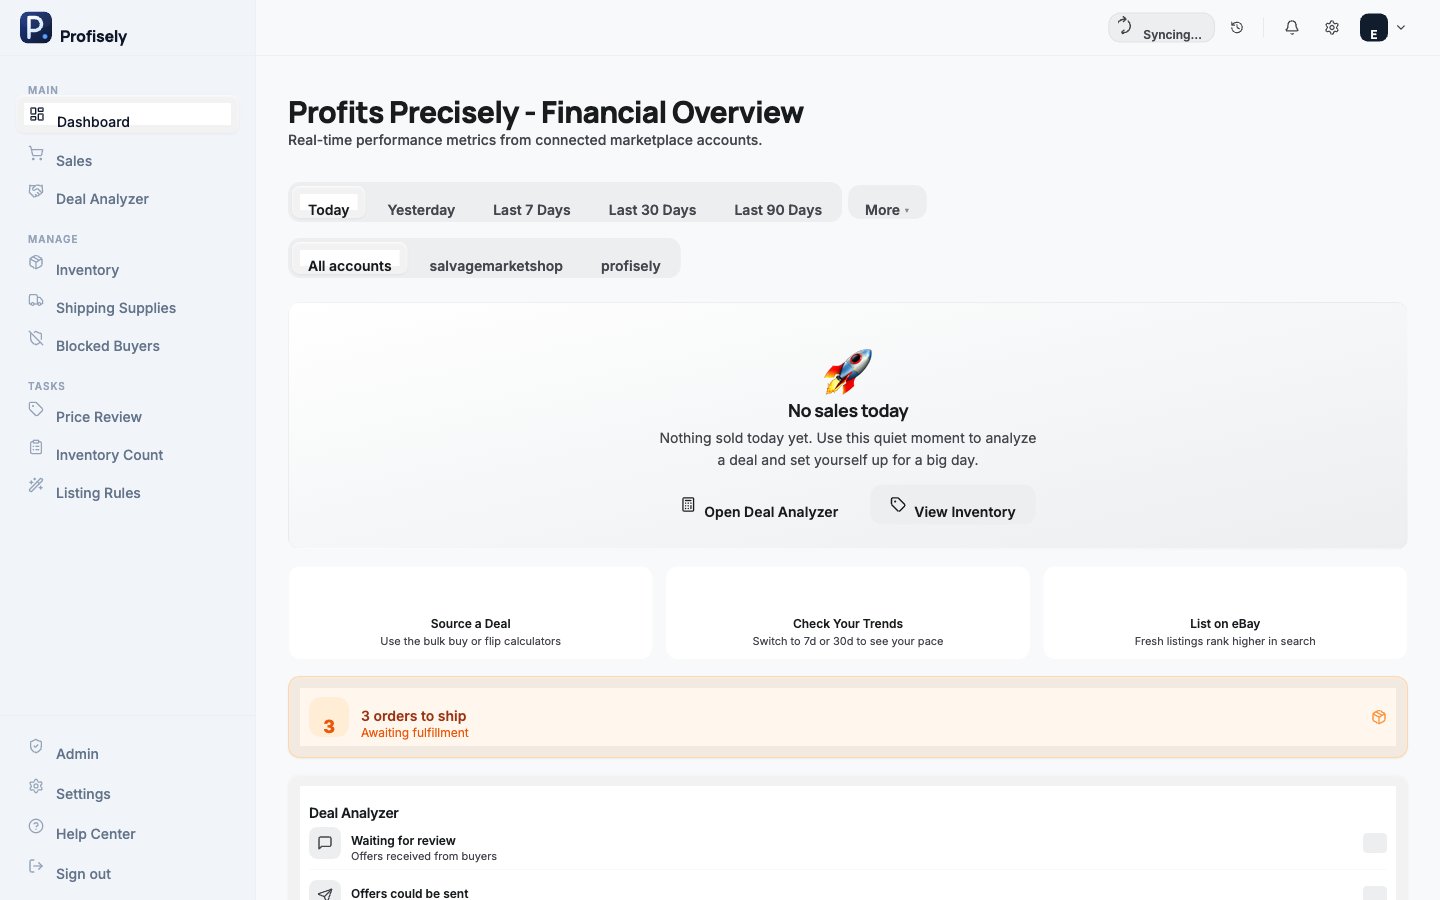This screenshot has width=1440, height=900.
Task: Select the Last 30 Days tab
Action: point(652,209)
